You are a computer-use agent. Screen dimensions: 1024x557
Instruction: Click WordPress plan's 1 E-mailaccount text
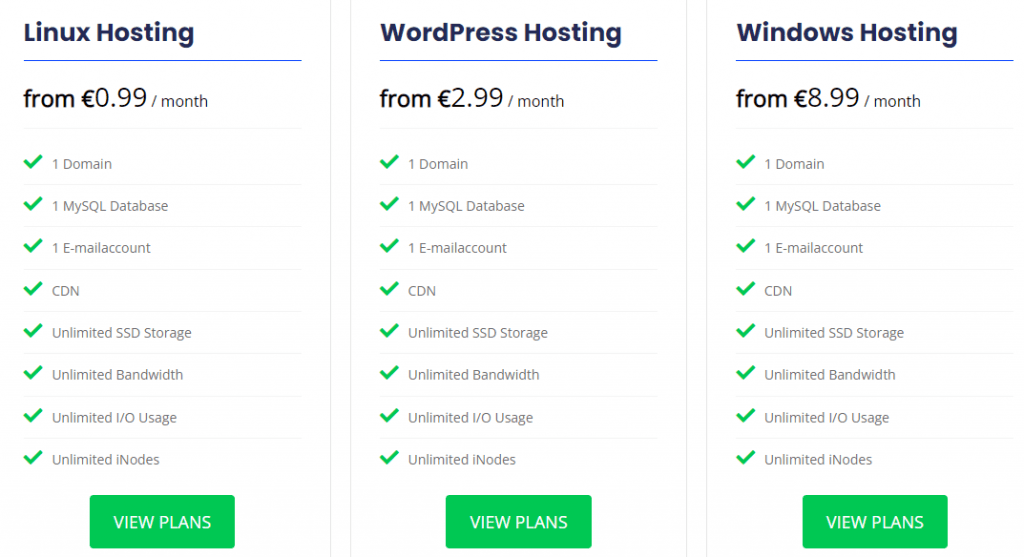(457, 248)
